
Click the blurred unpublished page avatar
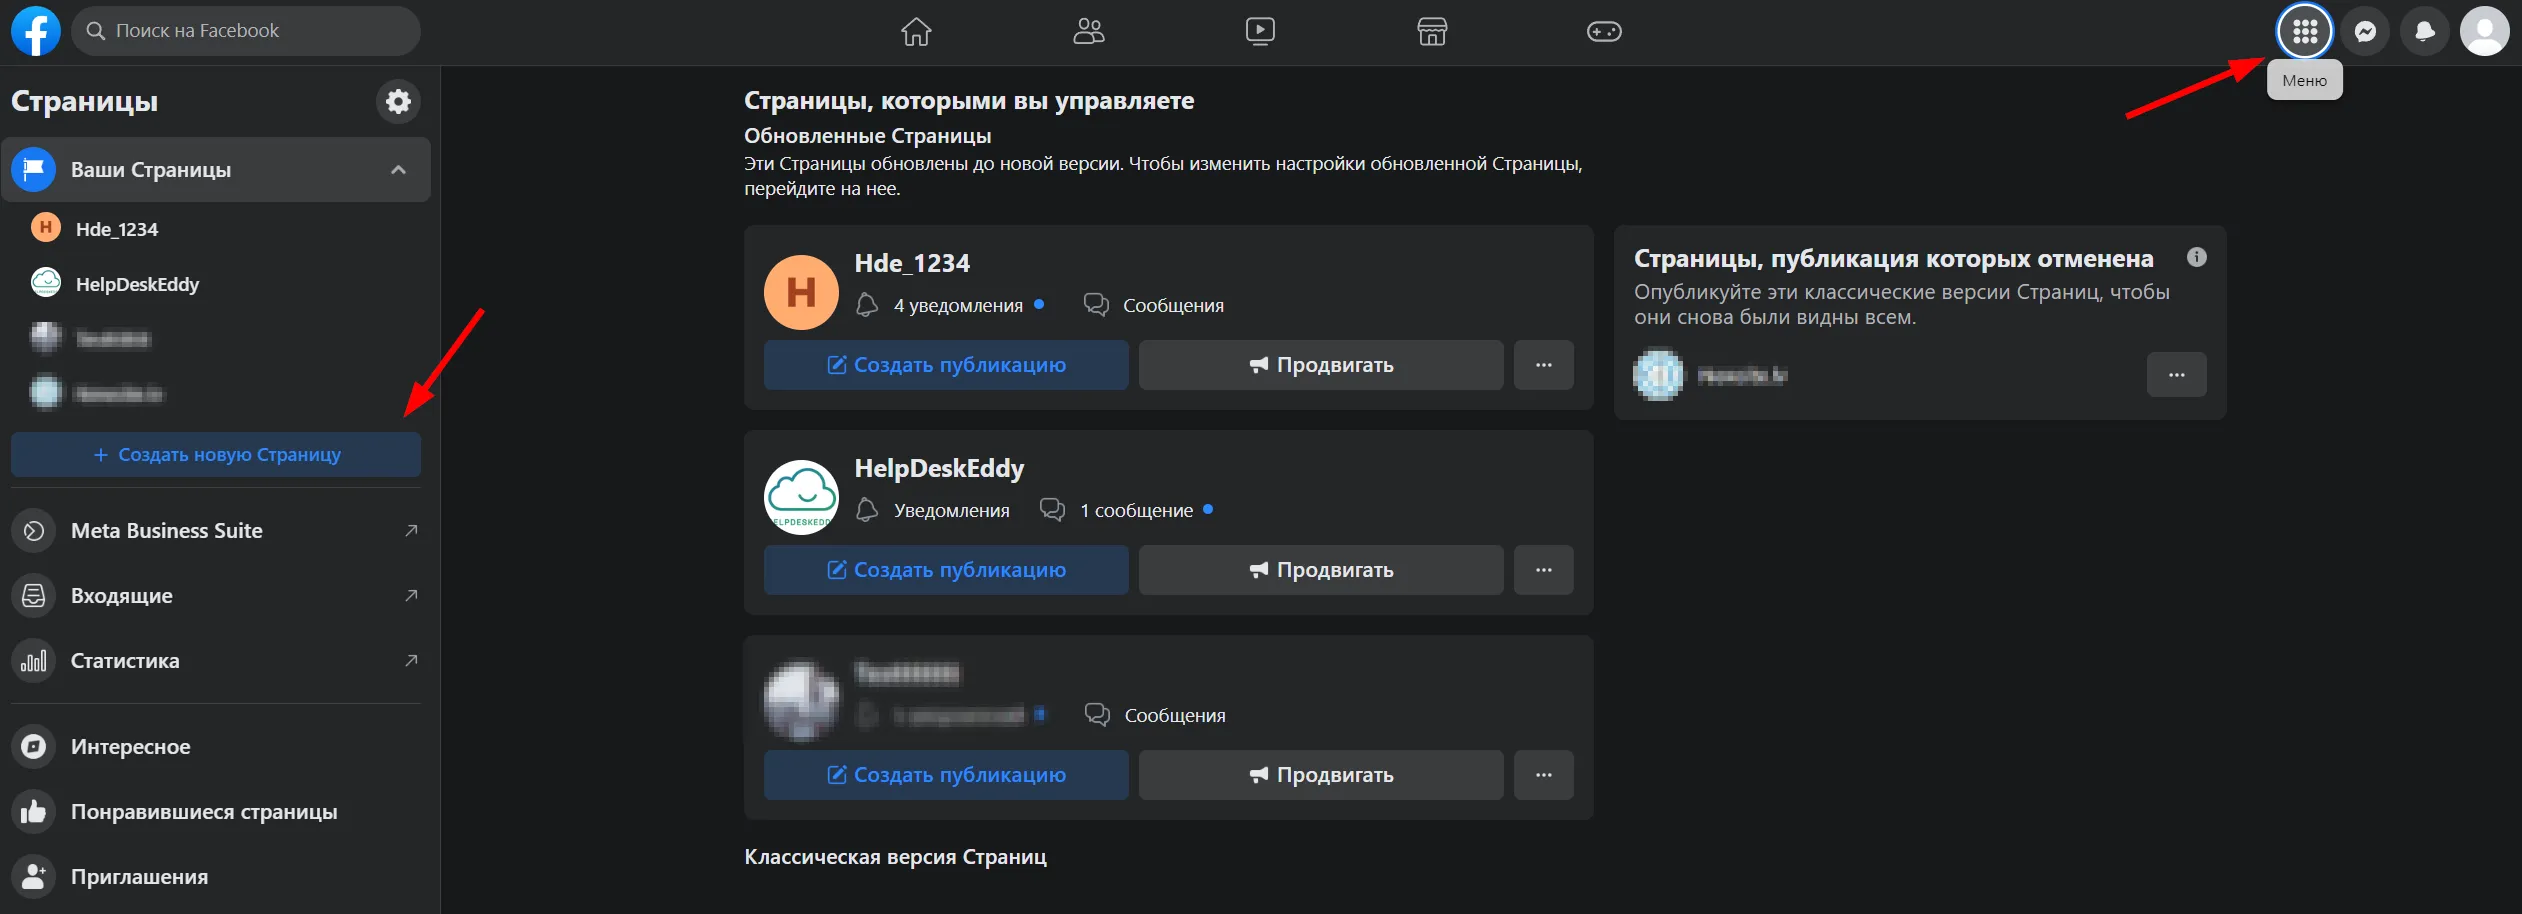click(1658, 375)
